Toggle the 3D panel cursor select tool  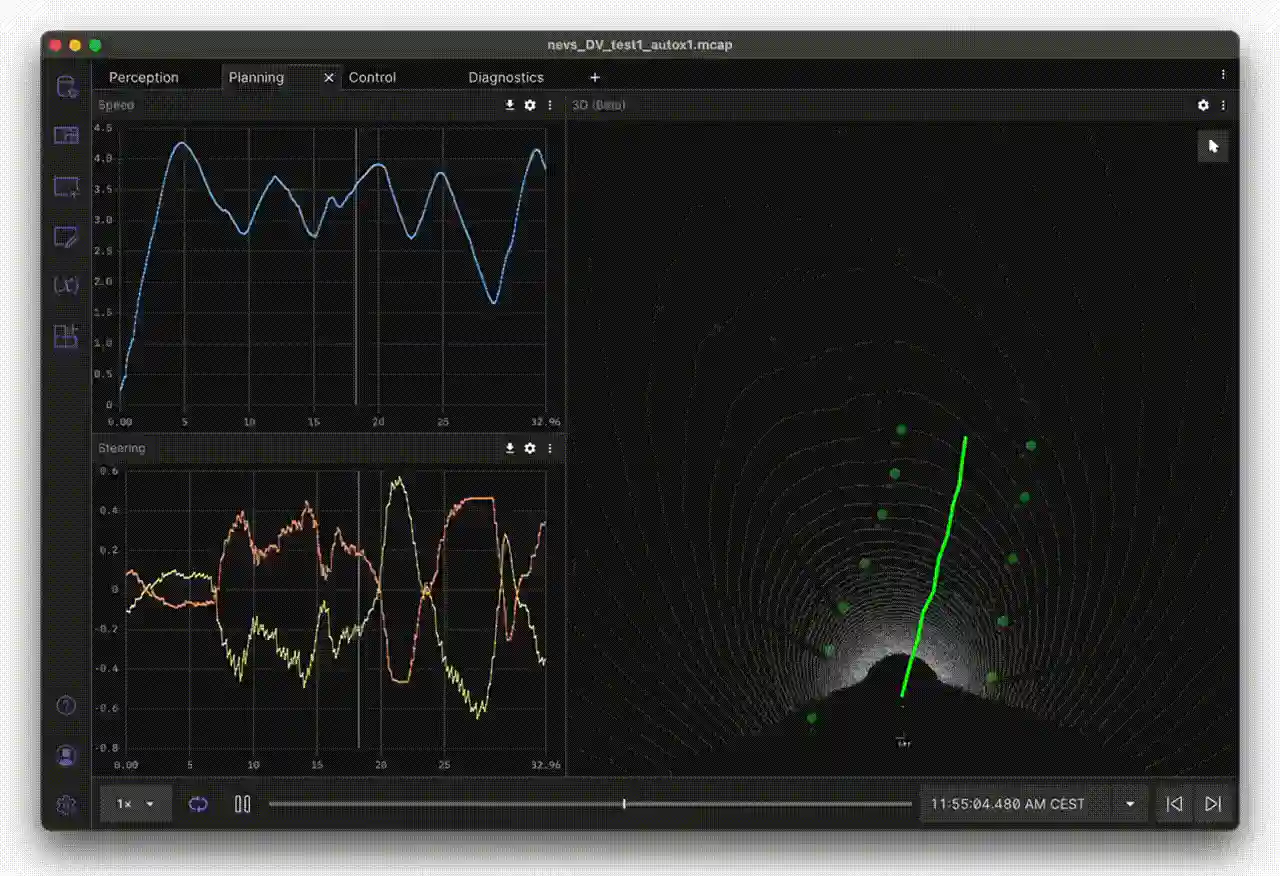[x=1213, y=147]
